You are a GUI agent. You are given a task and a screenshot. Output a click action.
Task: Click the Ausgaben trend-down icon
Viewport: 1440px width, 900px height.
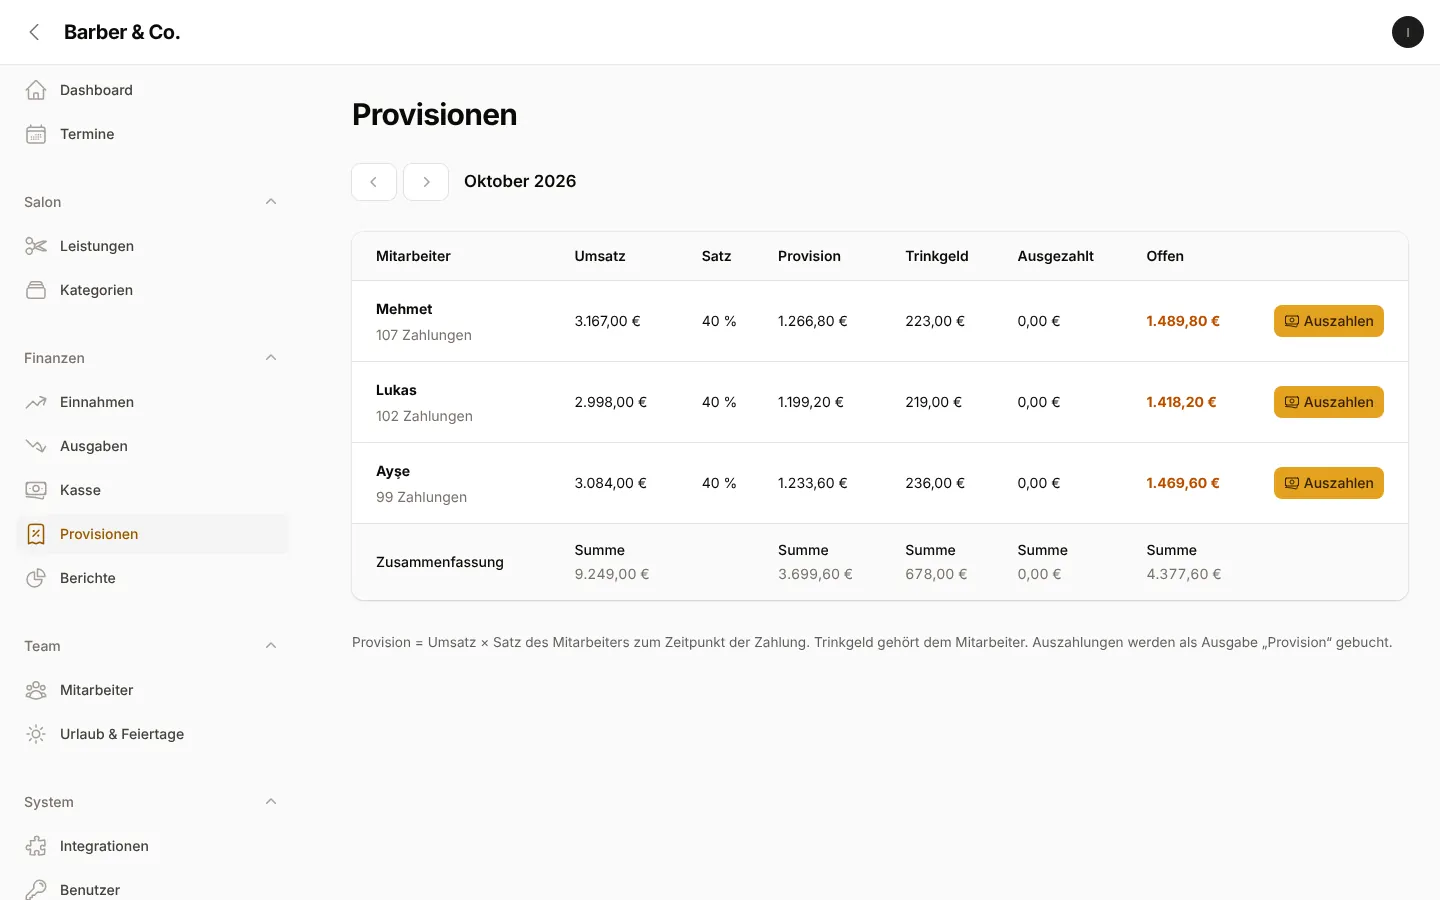pos(36,446)
